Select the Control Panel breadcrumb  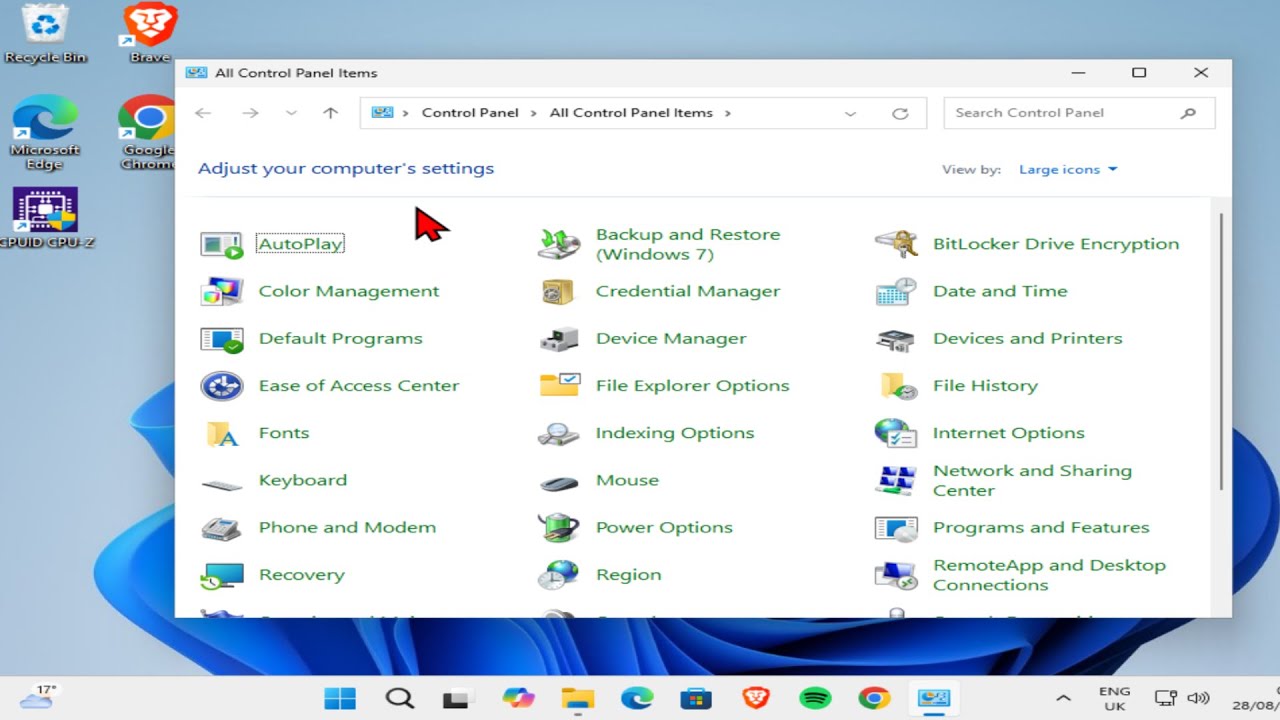pyautogui.click(x=470, y=113)
